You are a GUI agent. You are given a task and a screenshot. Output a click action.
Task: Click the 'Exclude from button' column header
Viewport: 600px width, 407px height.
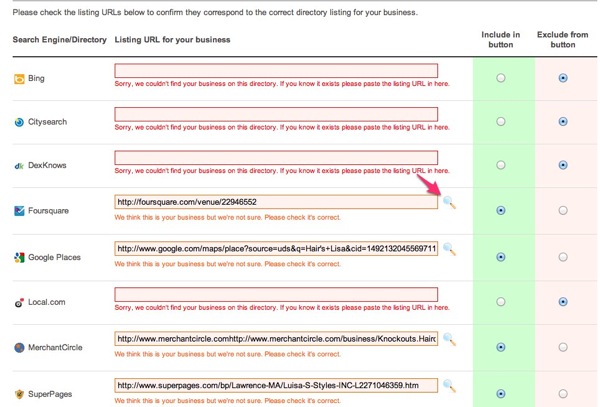(x=562, y=40)
